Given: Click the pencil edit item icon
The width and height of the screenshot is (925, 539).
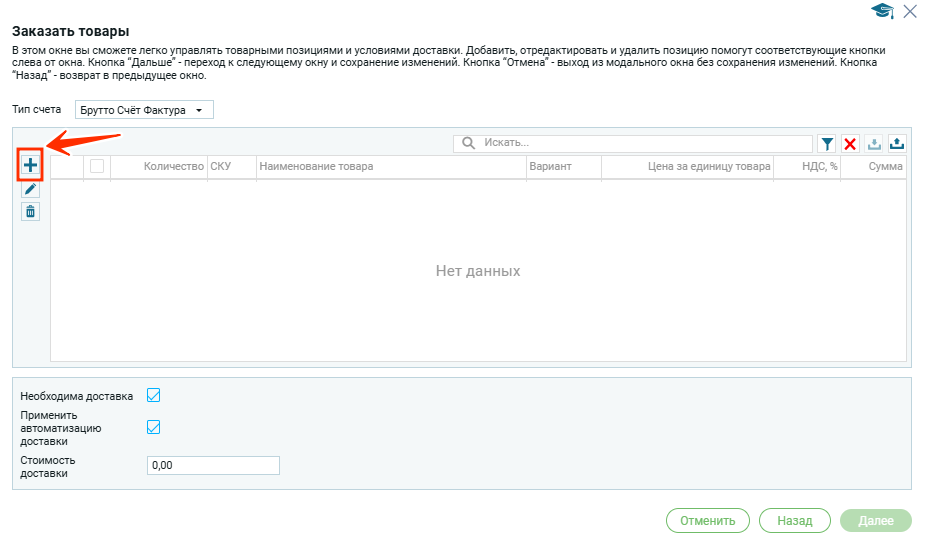Looking at the screenshot, I should coord(30,189).
